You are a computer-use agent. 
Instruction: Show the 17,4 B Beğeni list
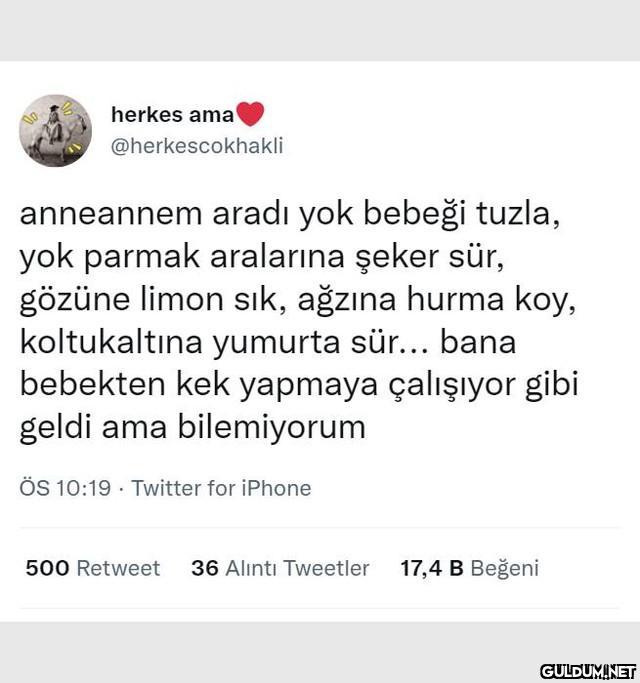(470, 568)
